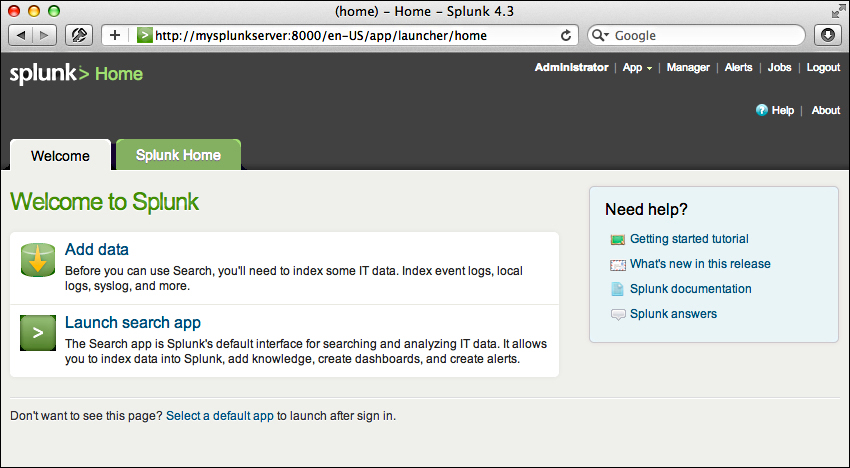
Task: Click the Getting started tutorial icon
Action: [x=617, y=239]
